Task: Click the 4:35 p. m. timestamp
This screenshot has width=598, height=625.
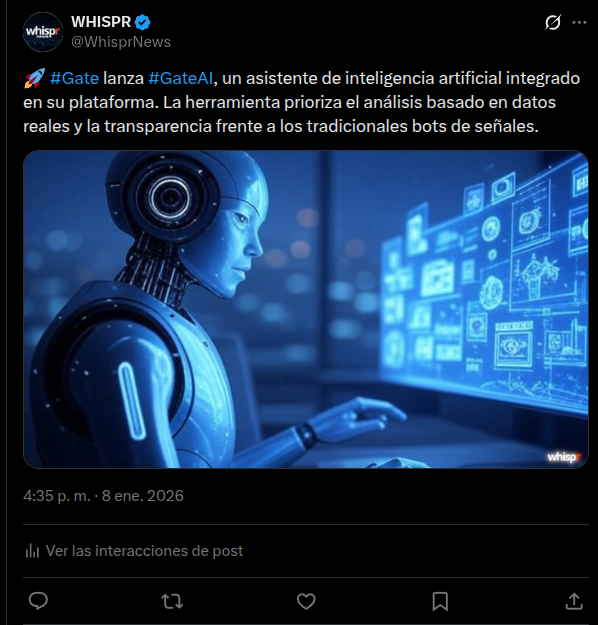Action: point(57,496)
